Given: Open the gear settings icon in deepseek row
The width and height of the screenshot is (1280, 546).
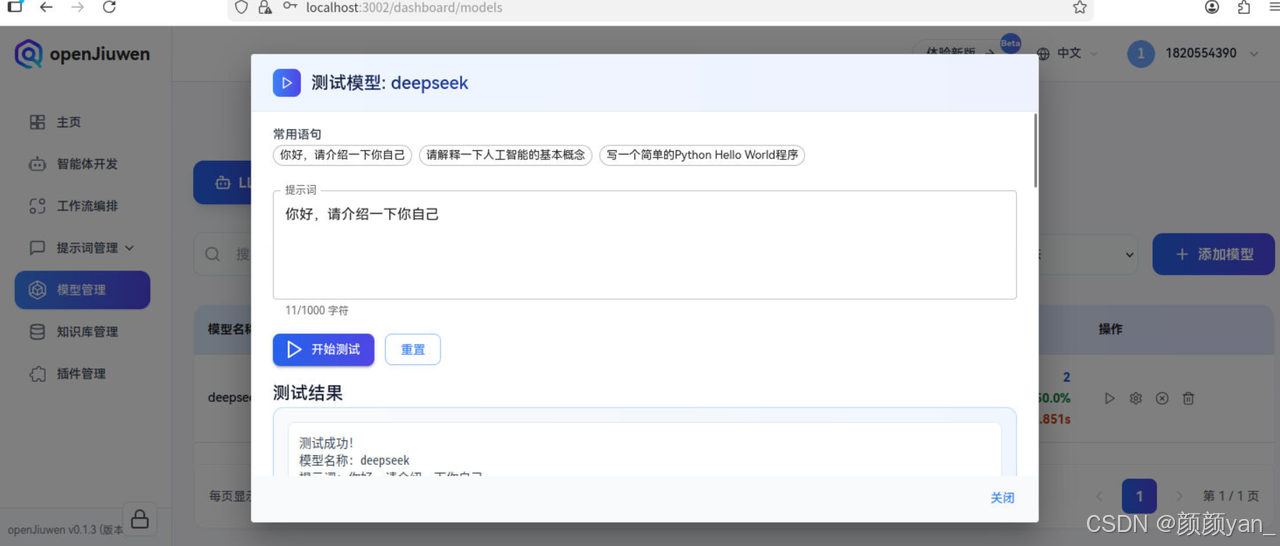Looking at the screenshot, I should point(1135,398).
